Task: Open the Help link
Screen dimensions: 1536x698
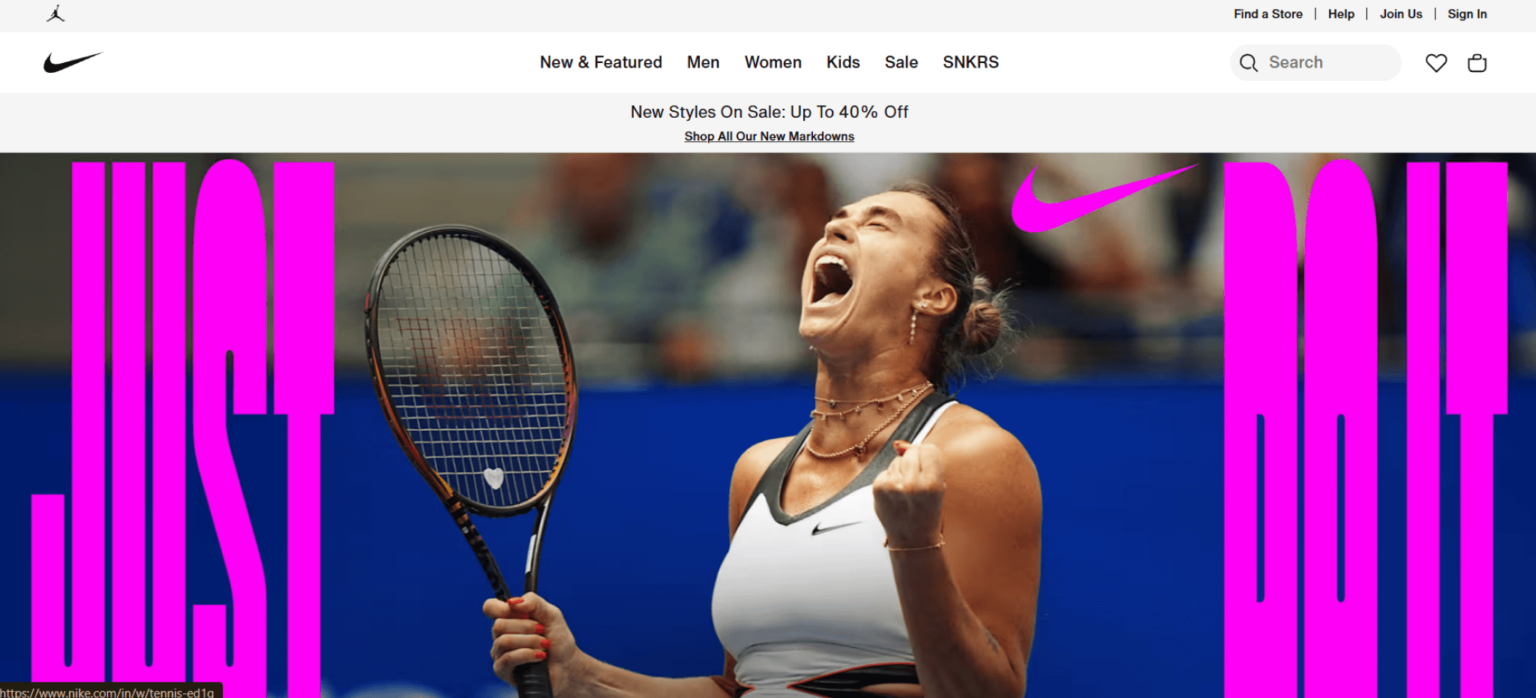Action: [x=1341, y=14]
